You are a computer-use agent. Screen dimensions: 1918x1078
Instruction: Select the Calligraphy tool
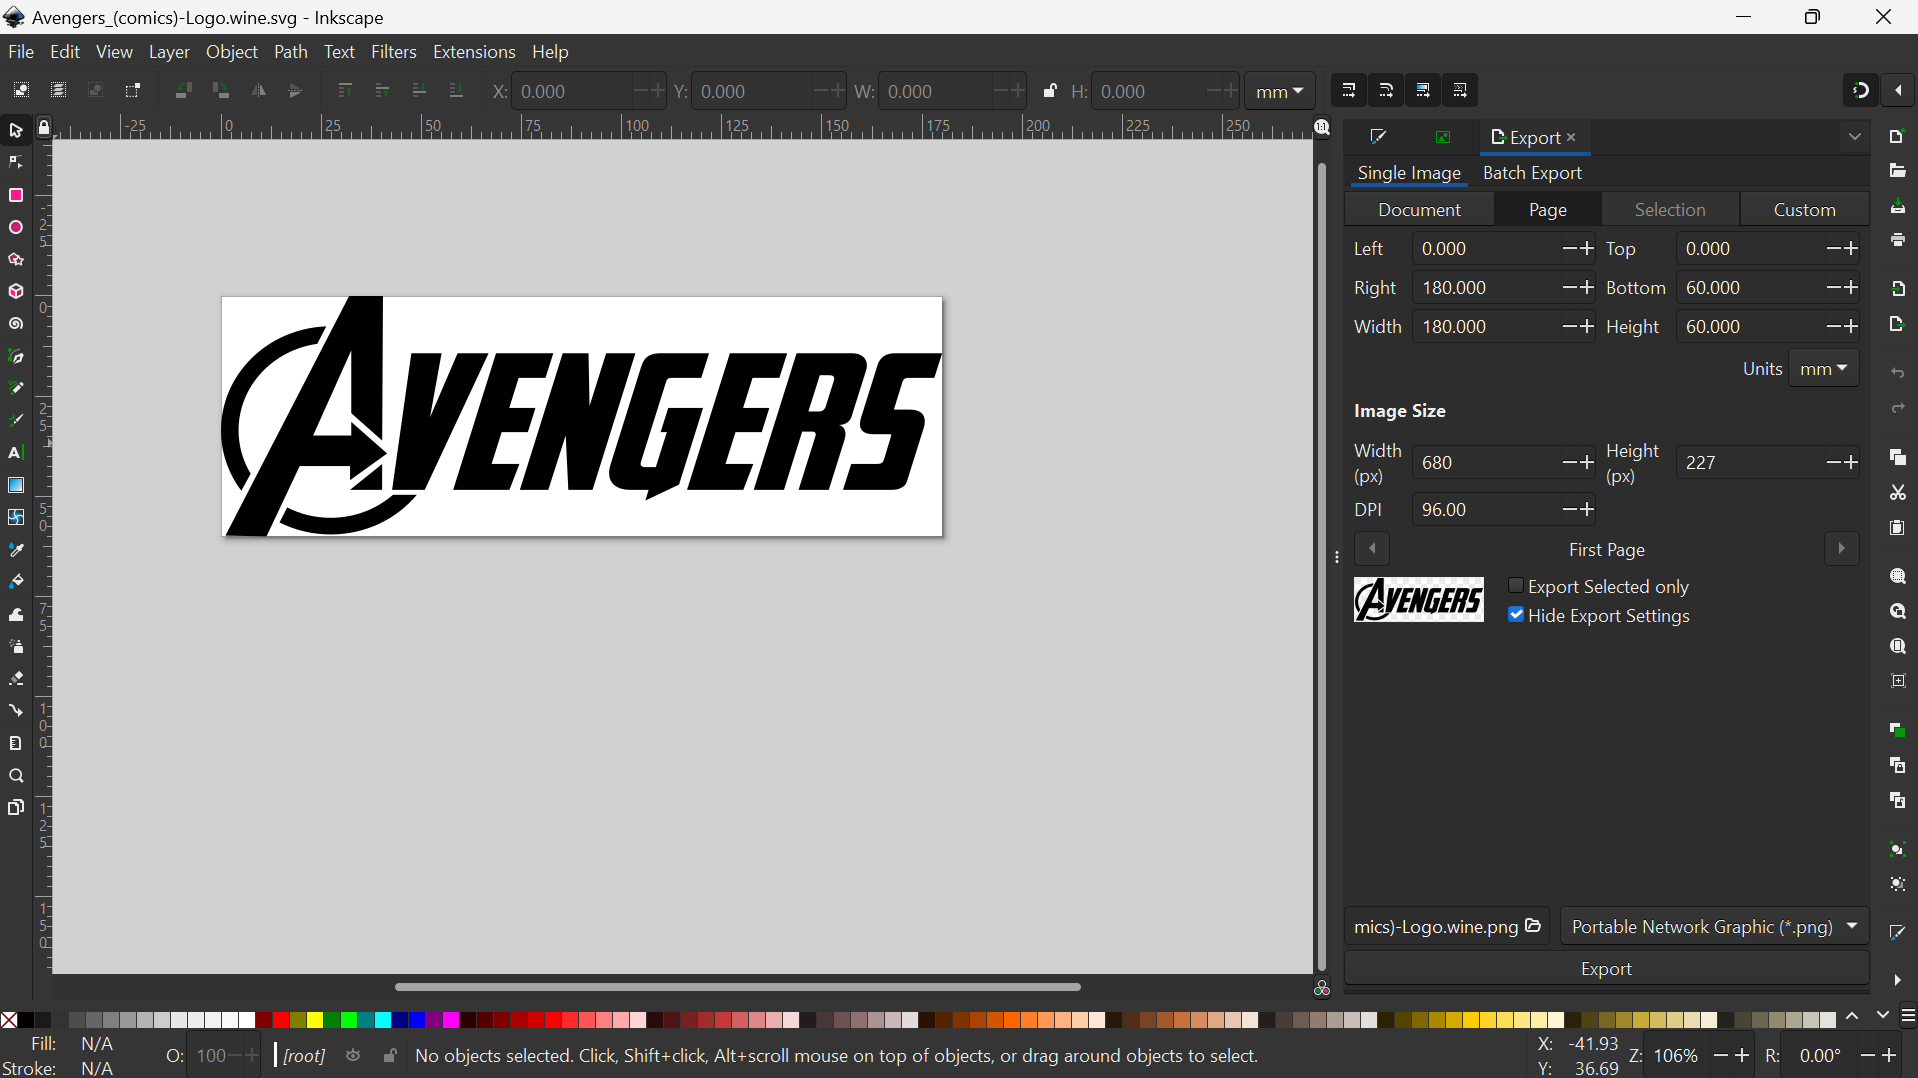[x=16, y=421]
